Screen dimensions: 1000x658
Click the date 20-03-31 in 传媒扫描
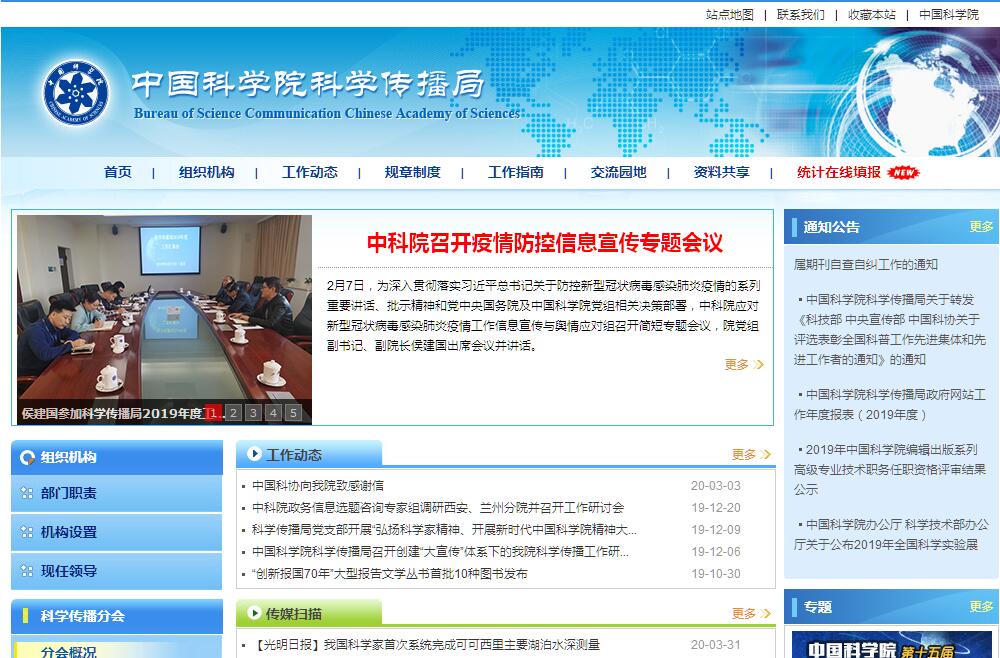[716, 645]
